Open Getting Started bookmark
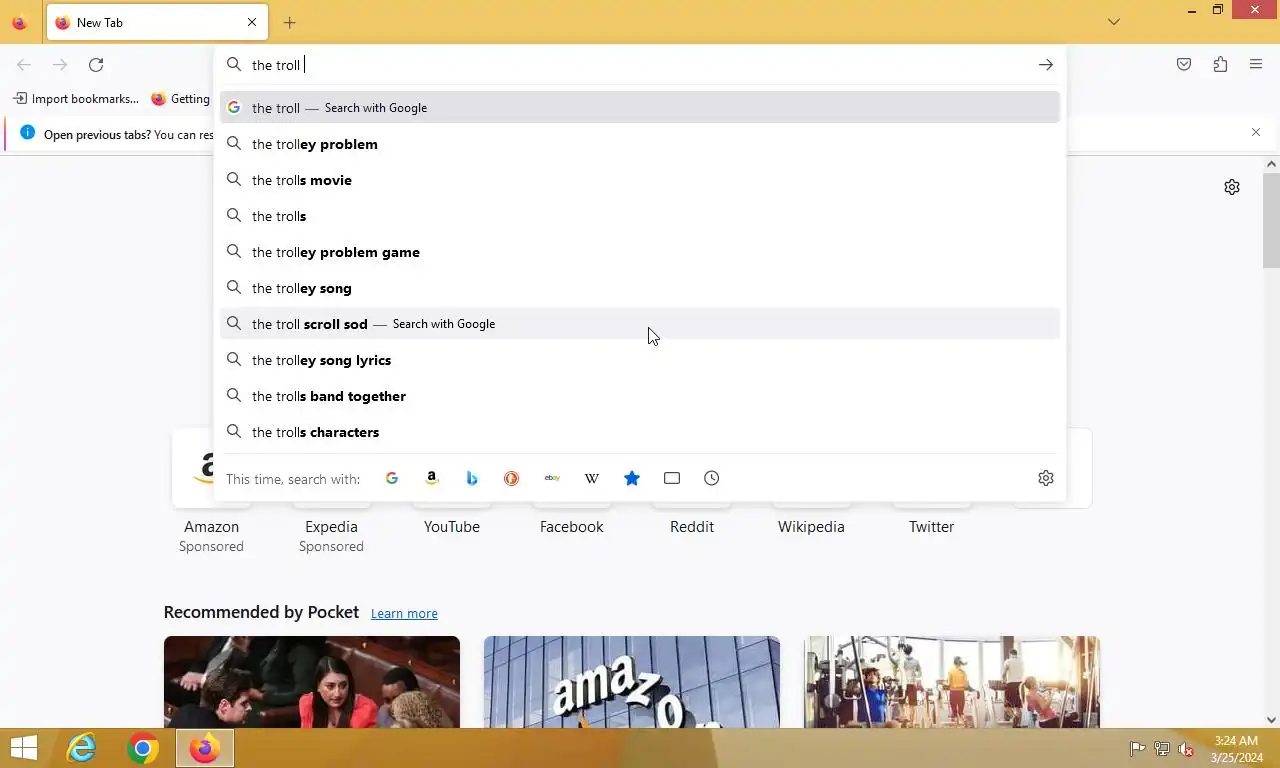 tap(180, 99)
